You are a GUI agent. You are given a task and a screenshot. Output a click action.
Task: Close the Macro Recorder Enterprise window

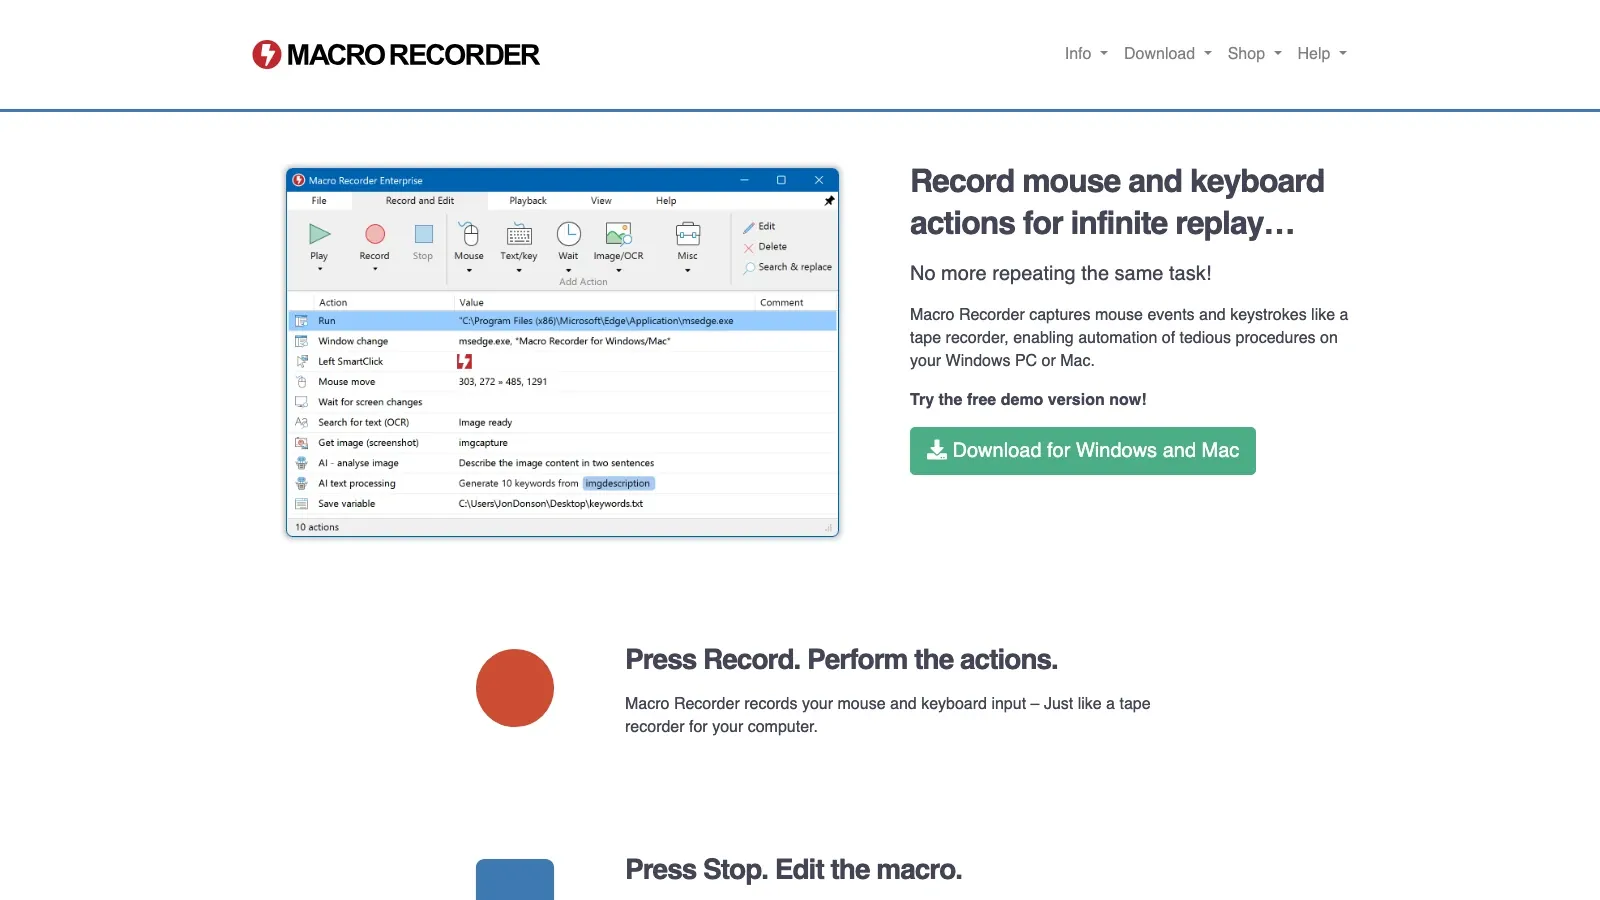click(x=819, y=180)
